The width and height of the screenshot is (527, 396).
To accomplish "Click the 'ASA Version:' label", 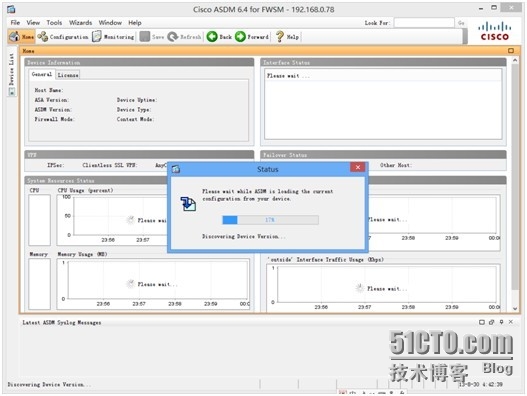I will pos(51,100).
